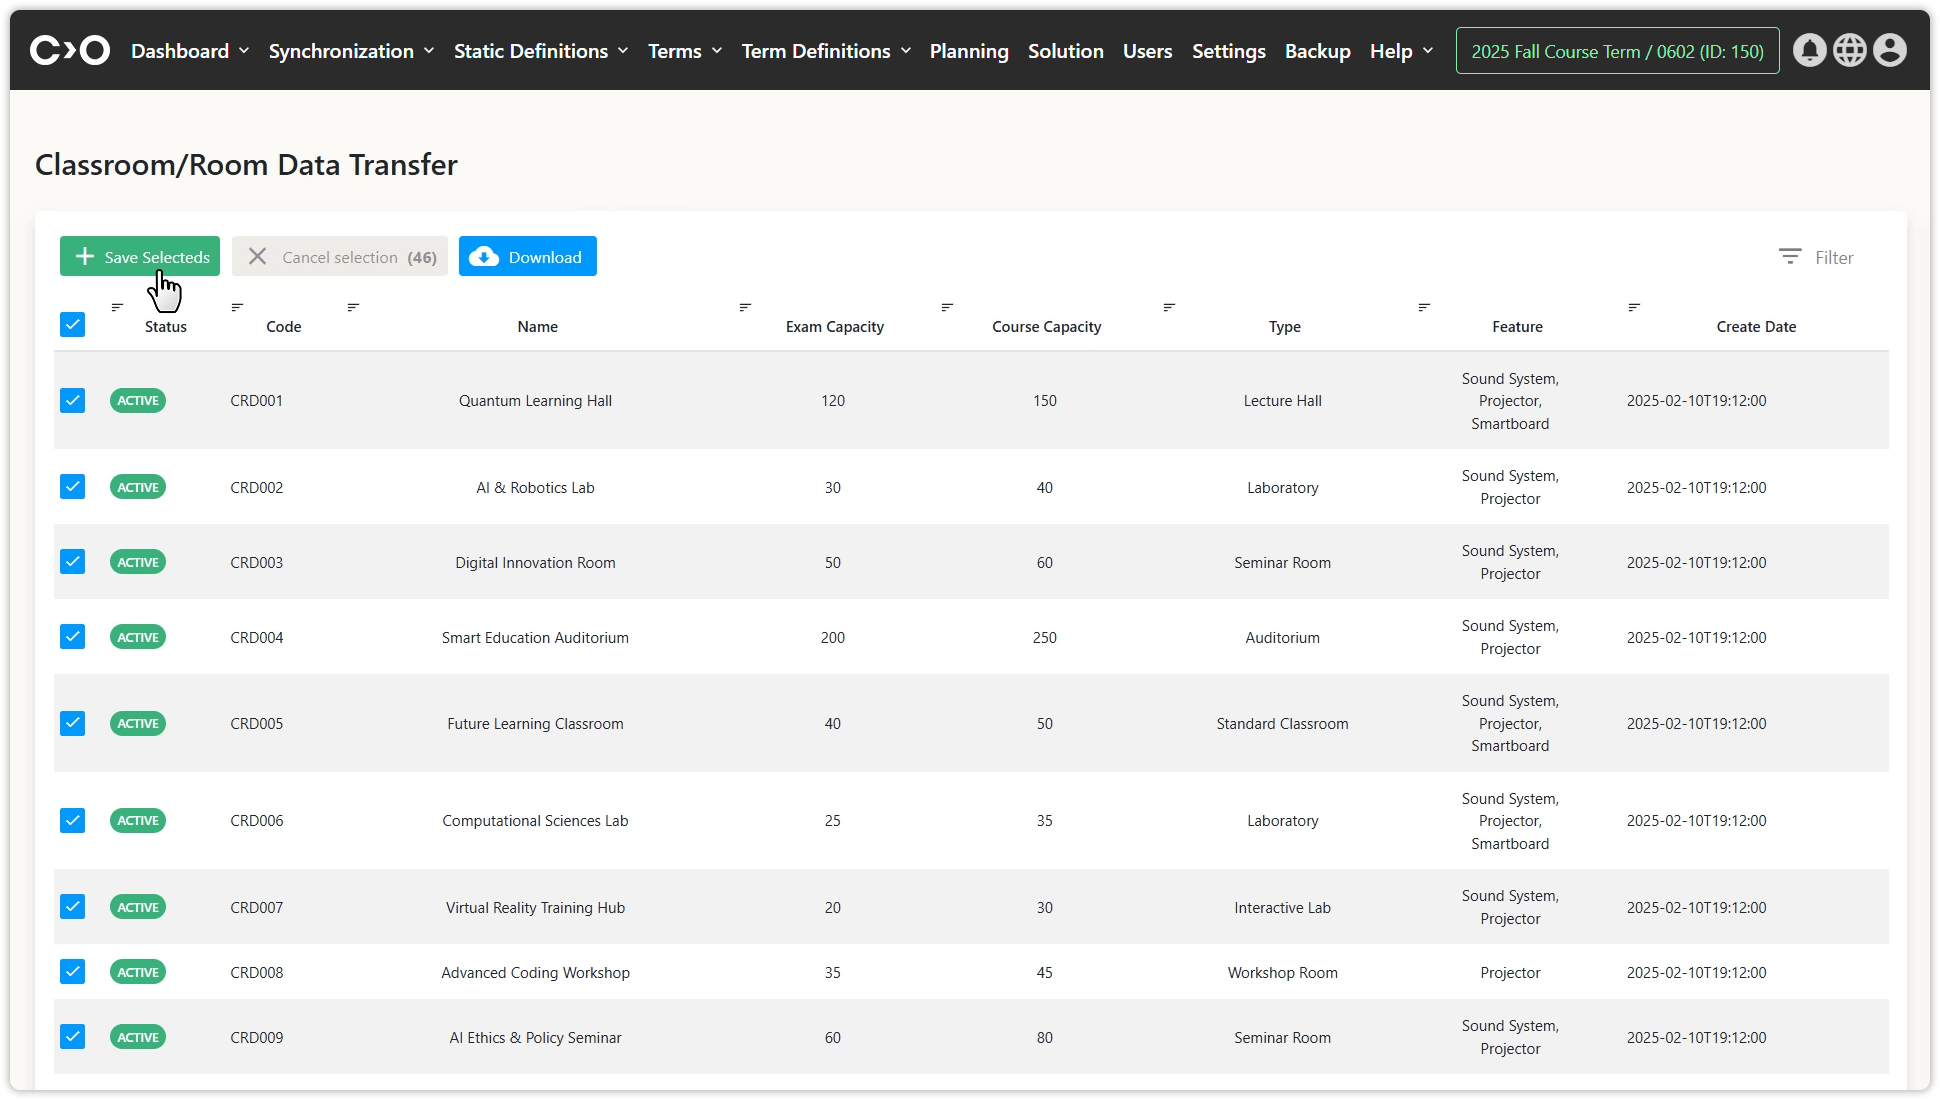Open the language globe icon
Viewport: 1940px width, 1100px height.
coord(1849,50)
